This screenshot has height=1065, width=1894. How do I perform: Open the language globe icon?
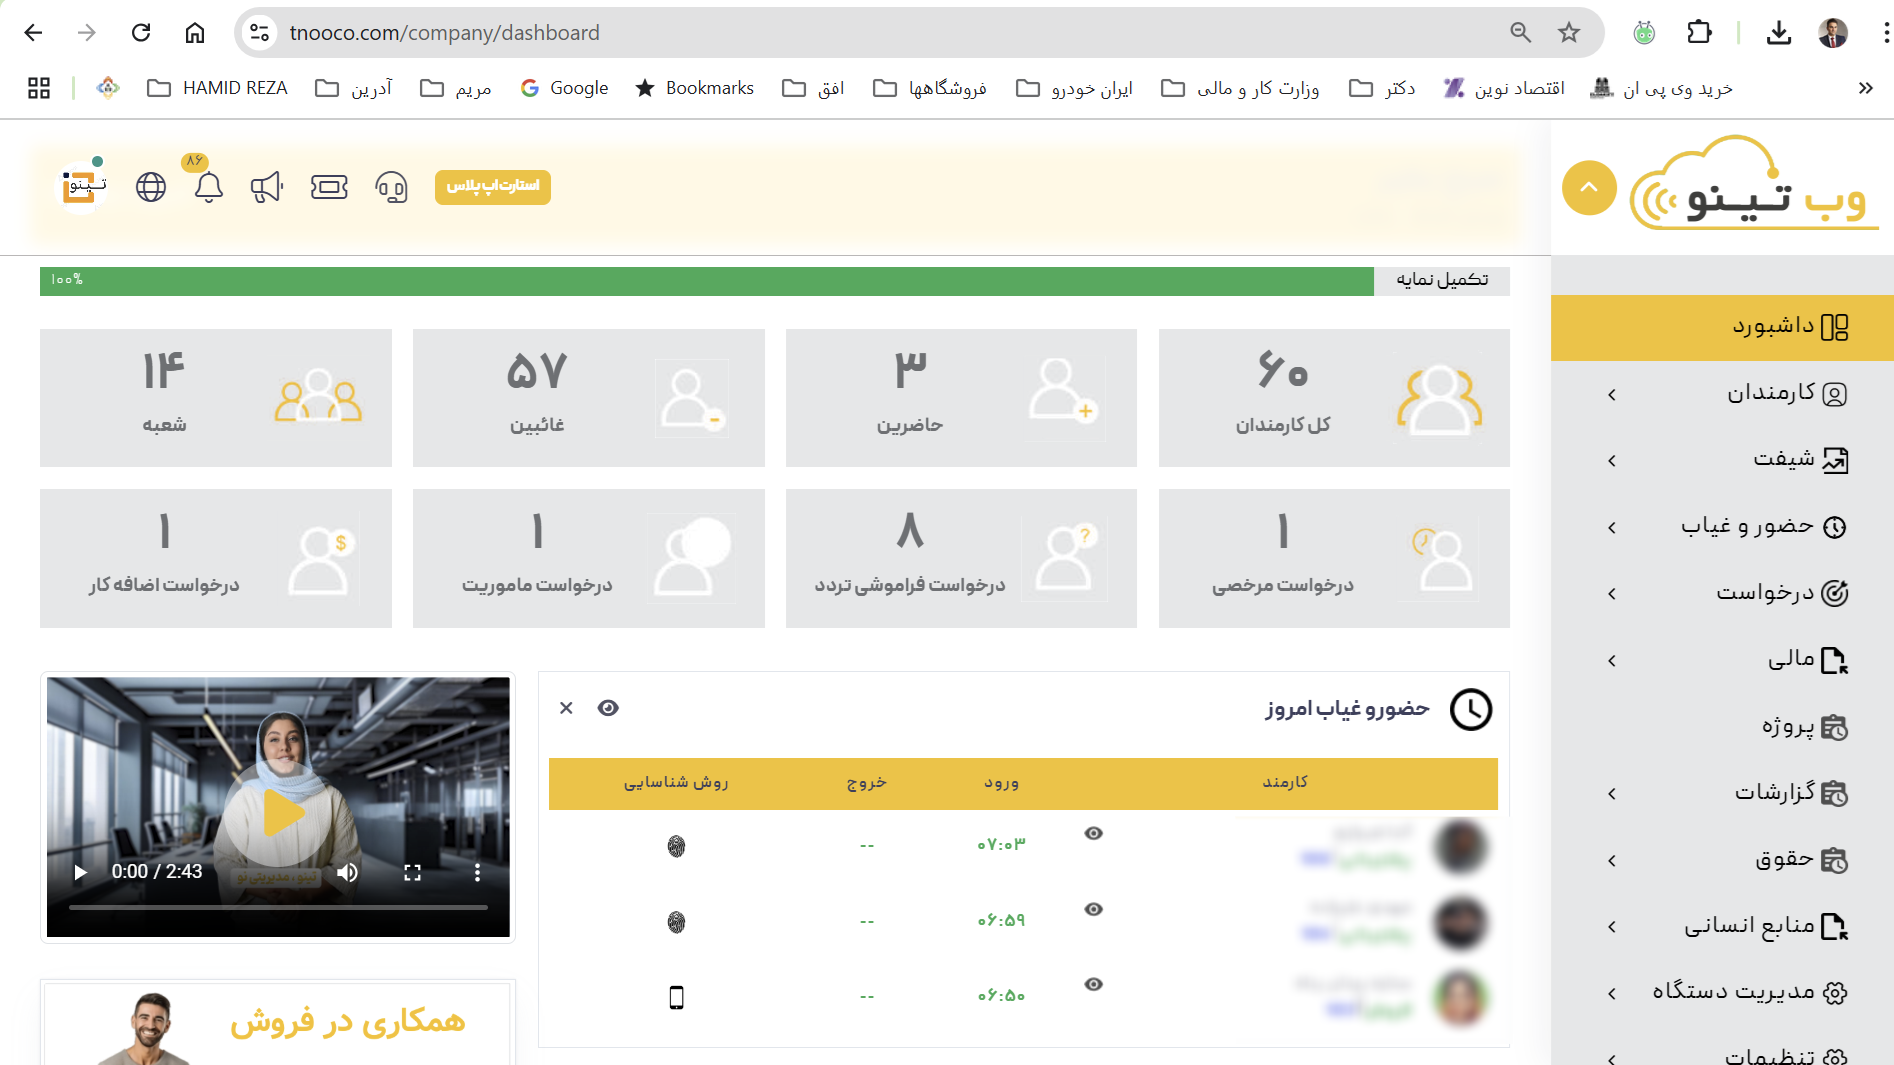151,187
